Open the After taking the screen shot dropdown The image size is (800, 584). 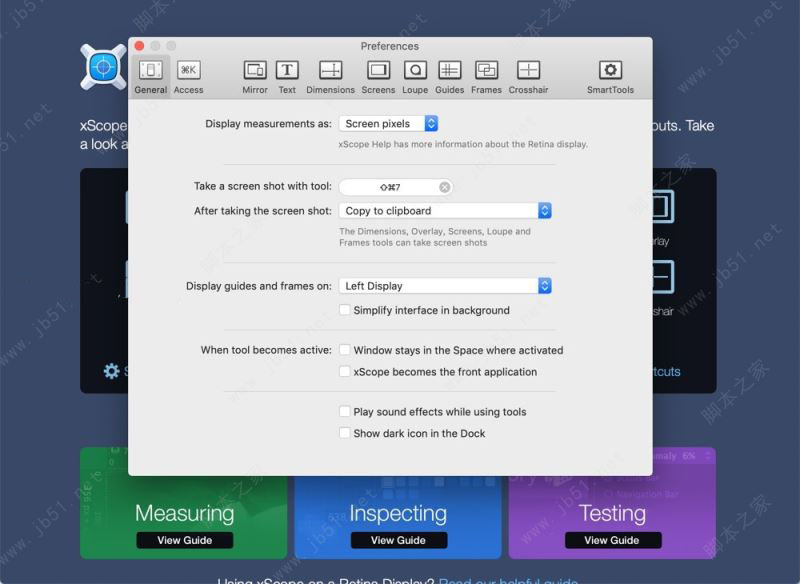coord(445,211)
